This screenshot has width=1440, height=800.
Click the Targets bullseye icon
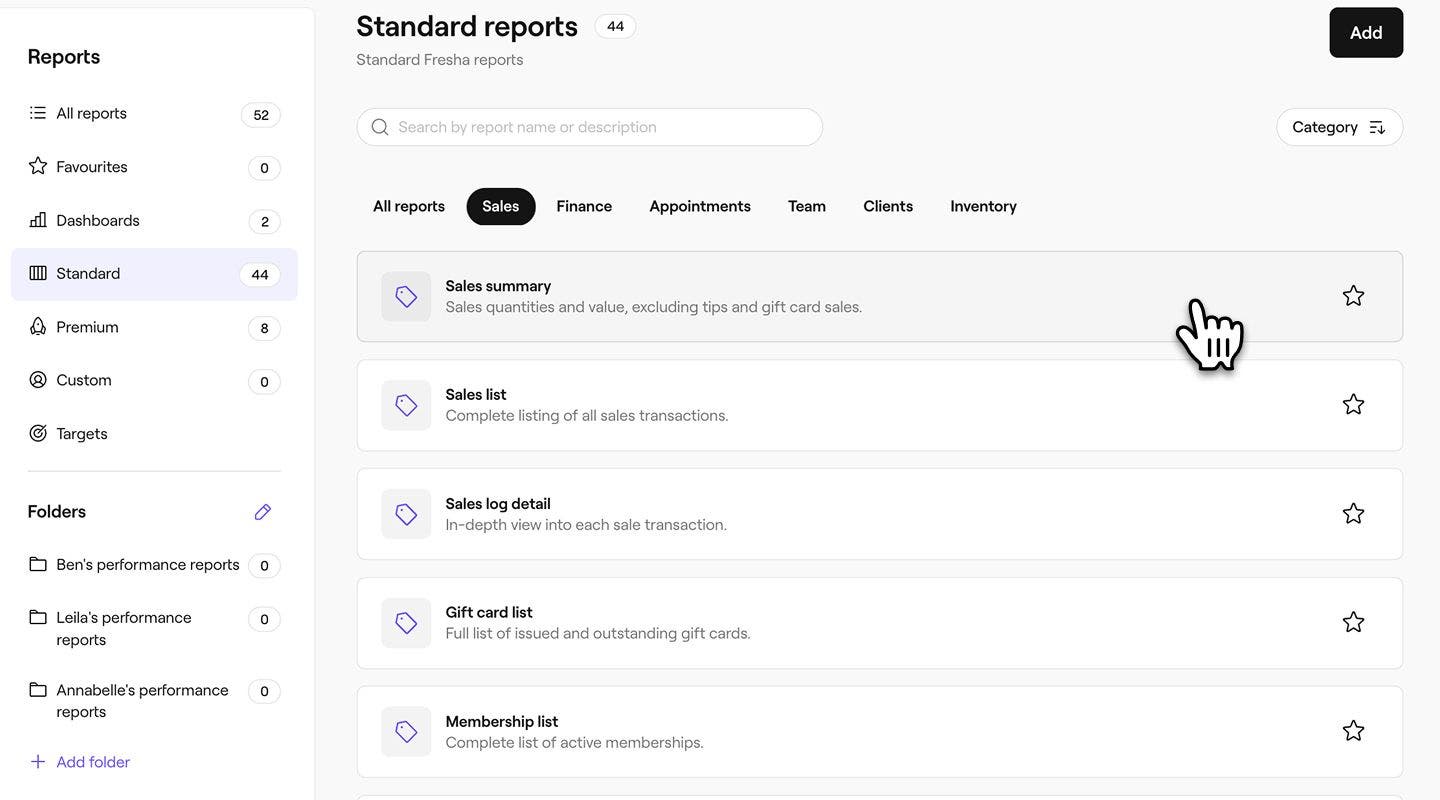point(38,433)
